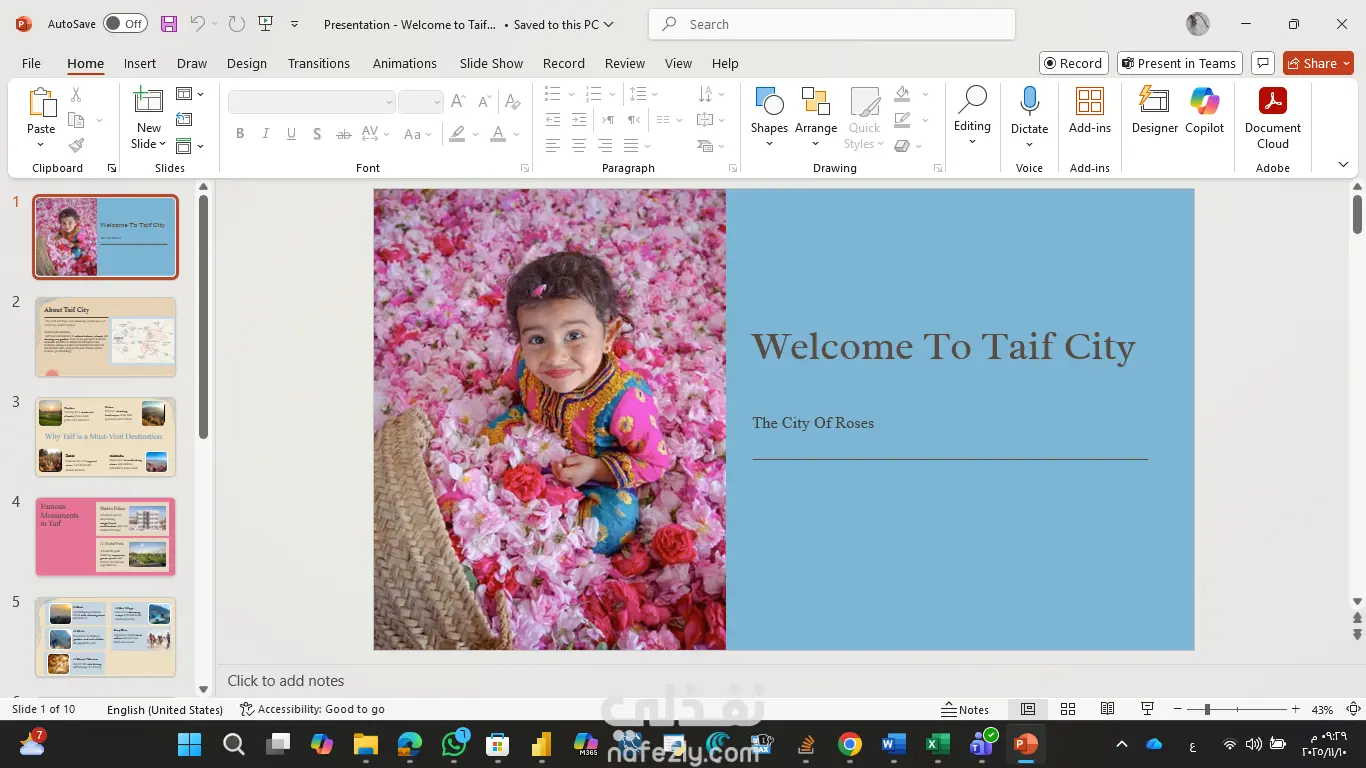Viewport: 1366px width, 768px height.
Task: Select the slide 4 Famous Monuments thumbnail
Action: pos(105,537)
